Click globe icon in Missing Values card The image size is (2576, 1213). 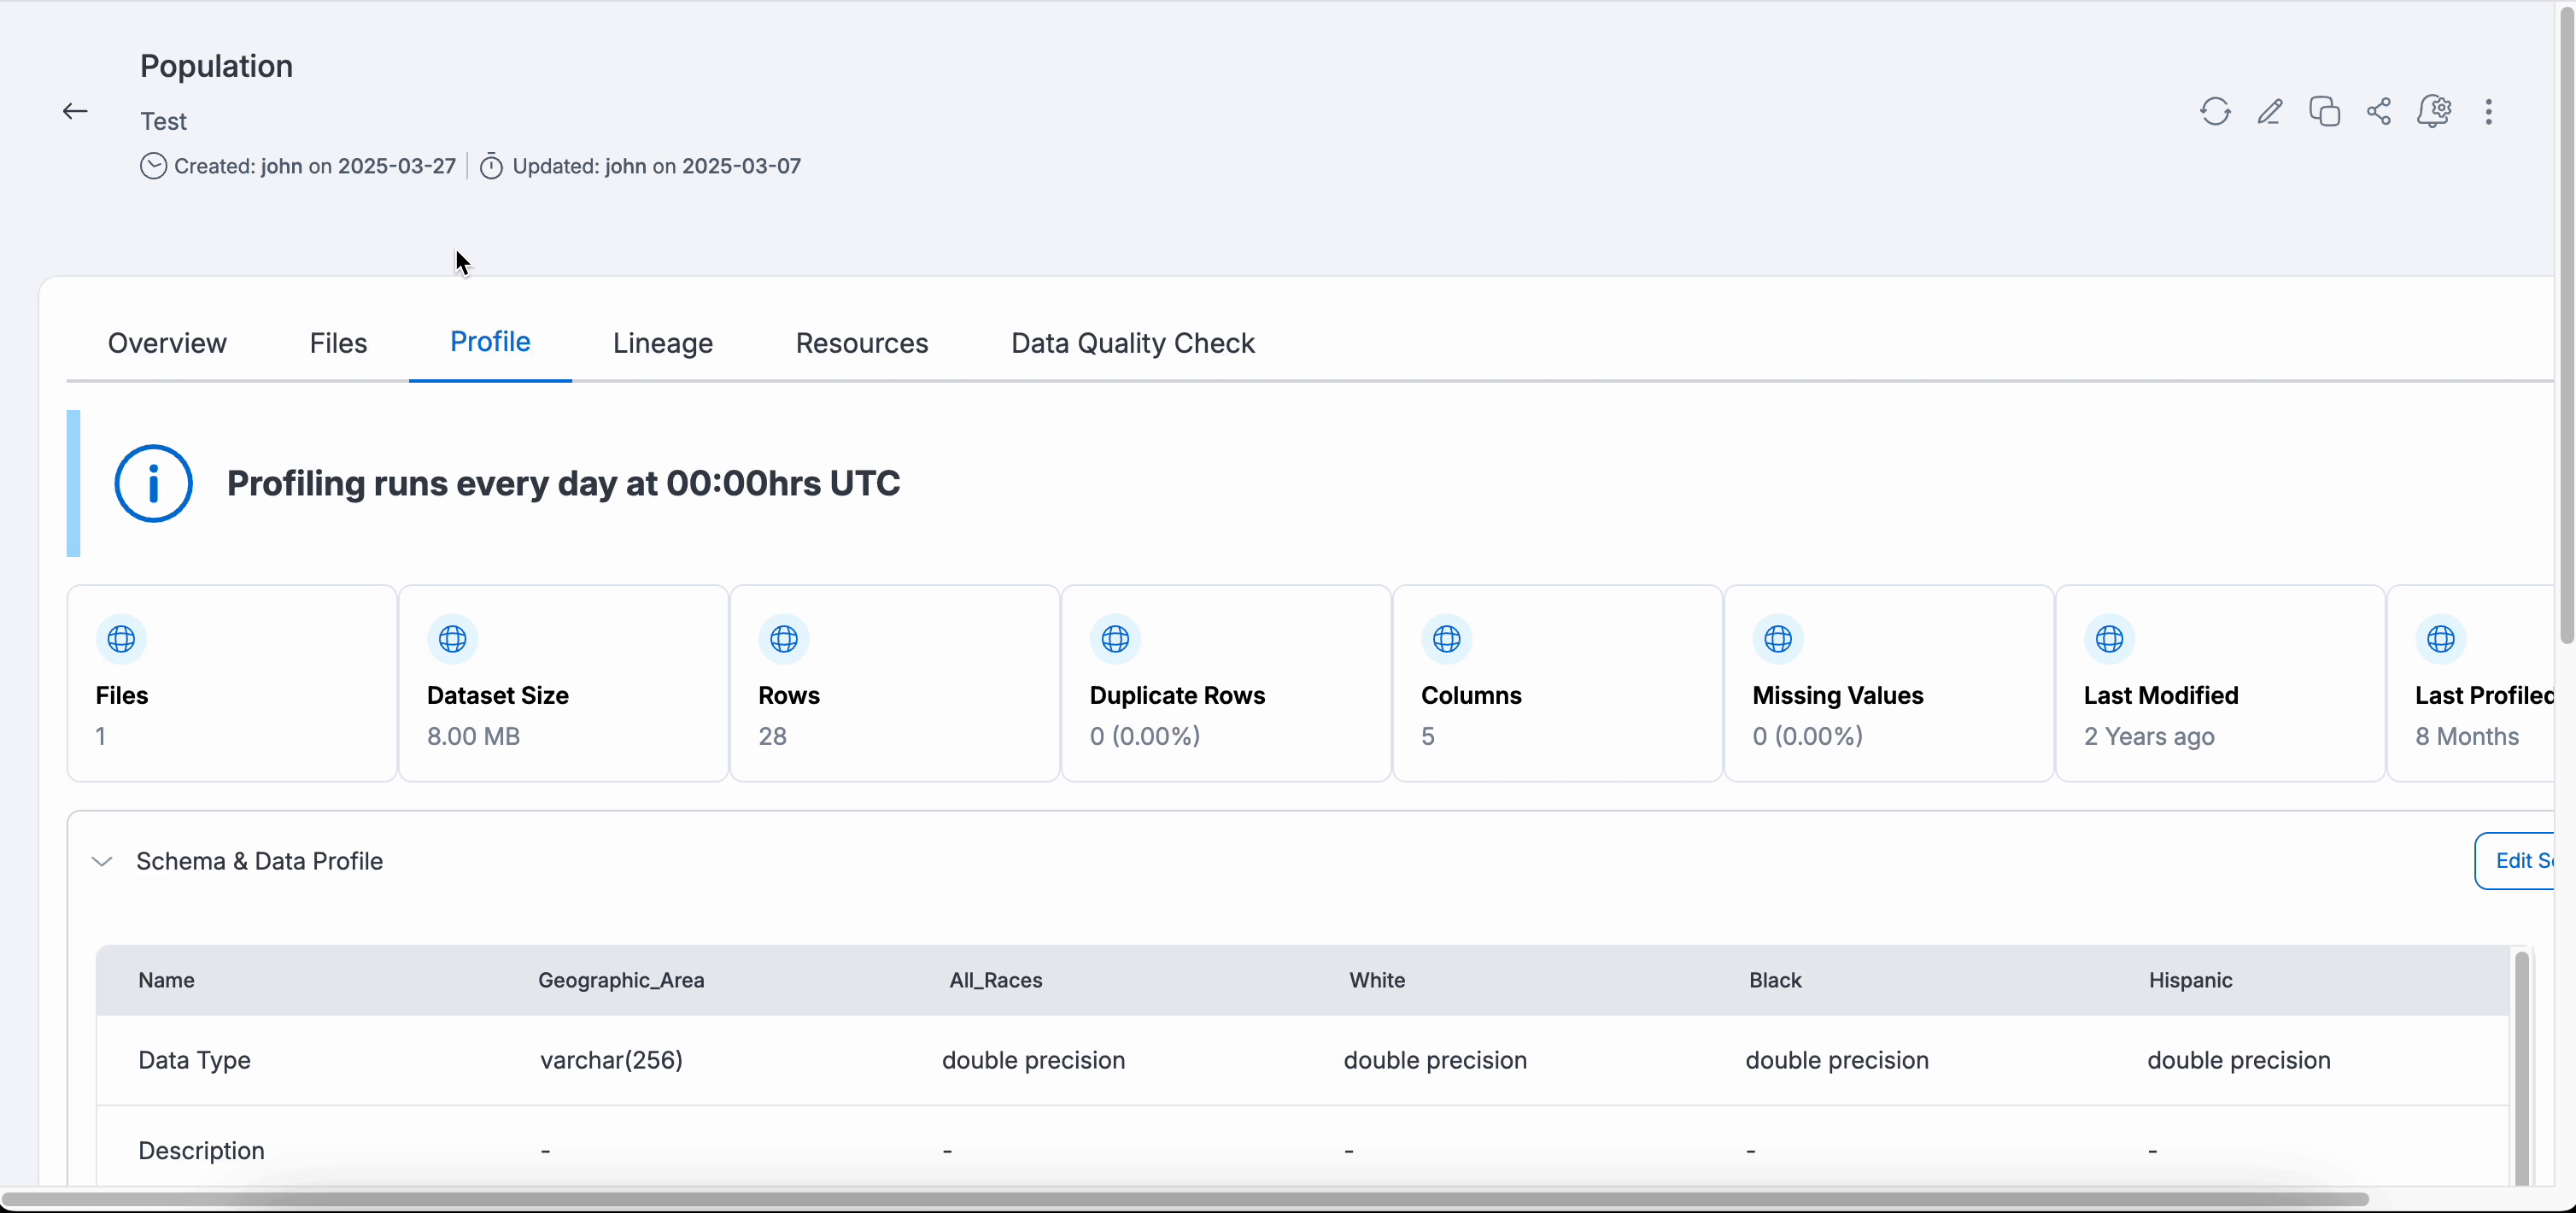[x=1778, y=639]
